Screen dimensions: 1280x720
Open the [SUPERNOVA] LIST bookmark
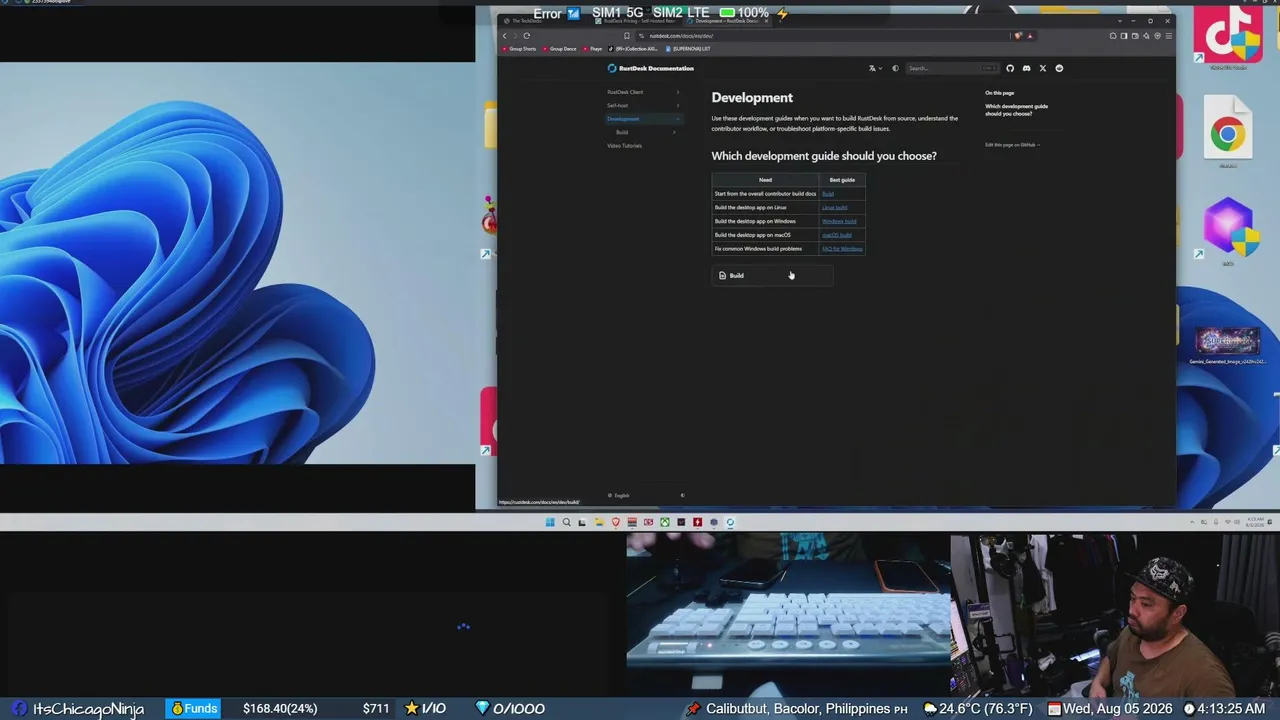(x=688, y=49)
